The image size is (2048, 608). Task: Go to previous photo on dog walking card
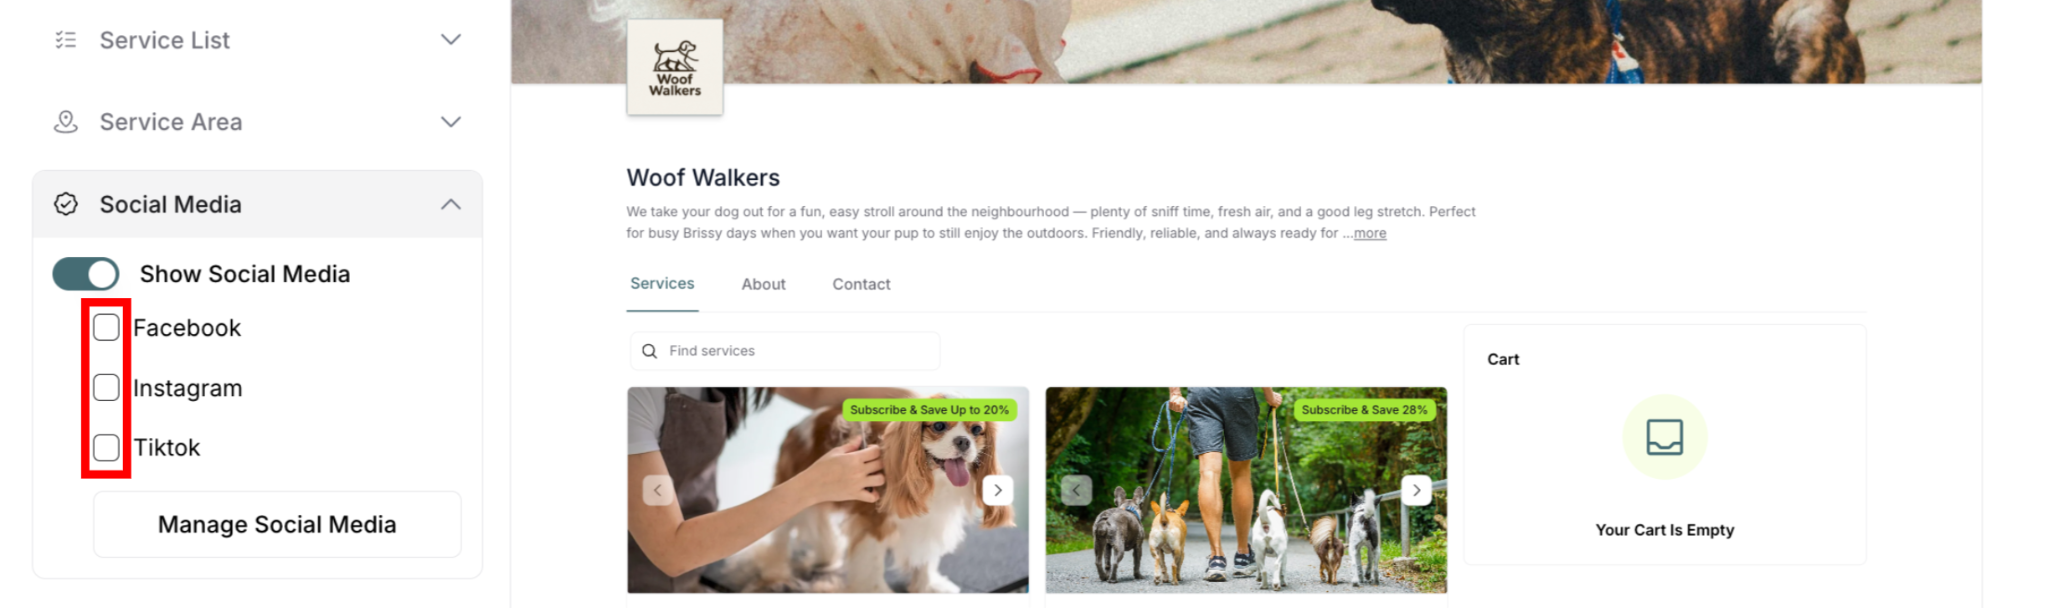[1076, 490]
